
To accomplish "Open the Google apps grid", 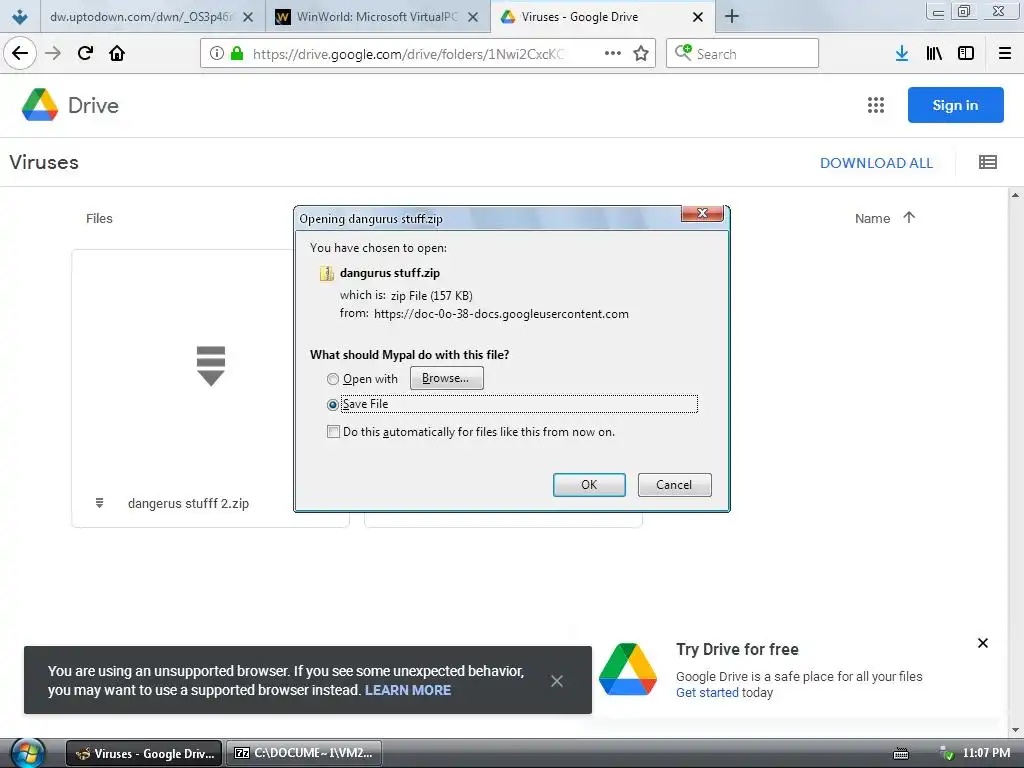I will pyautogui.click(x=876, y=105).
